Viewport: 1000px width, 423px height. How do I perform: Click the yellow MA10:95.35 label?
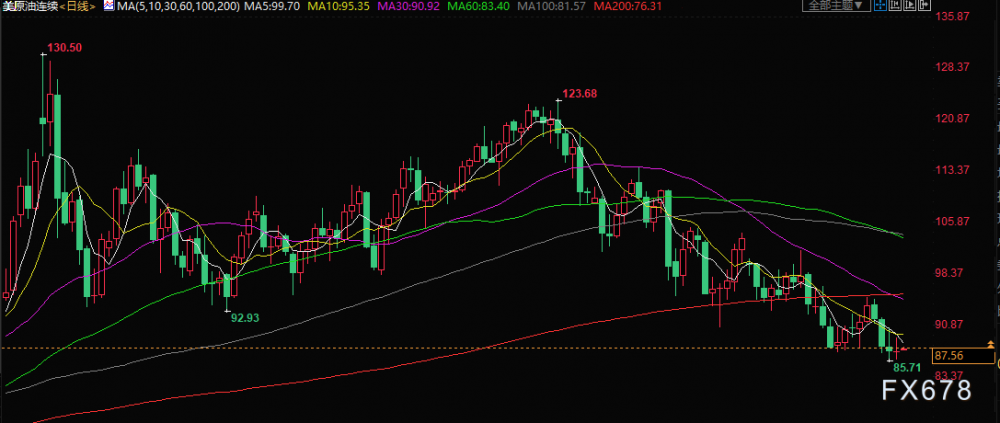339,6
